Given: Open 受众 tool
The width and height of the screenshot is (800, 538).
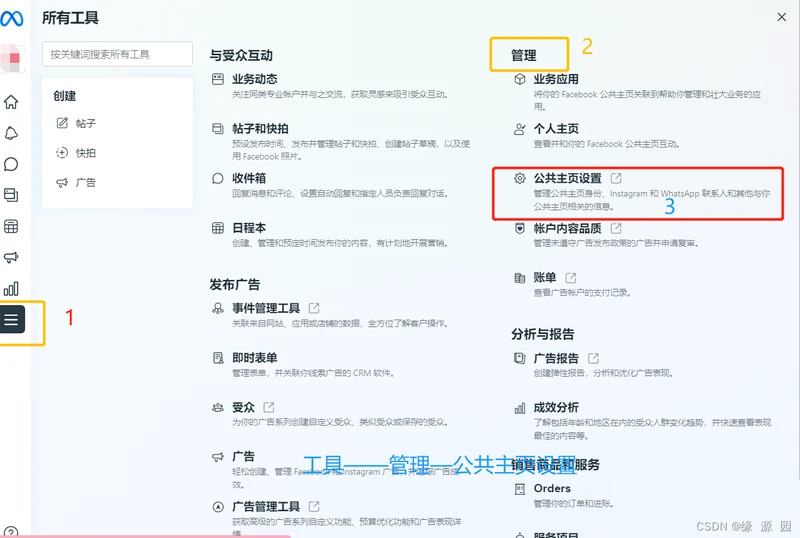Looking at the screenshot, I should (x=243, y=407).
